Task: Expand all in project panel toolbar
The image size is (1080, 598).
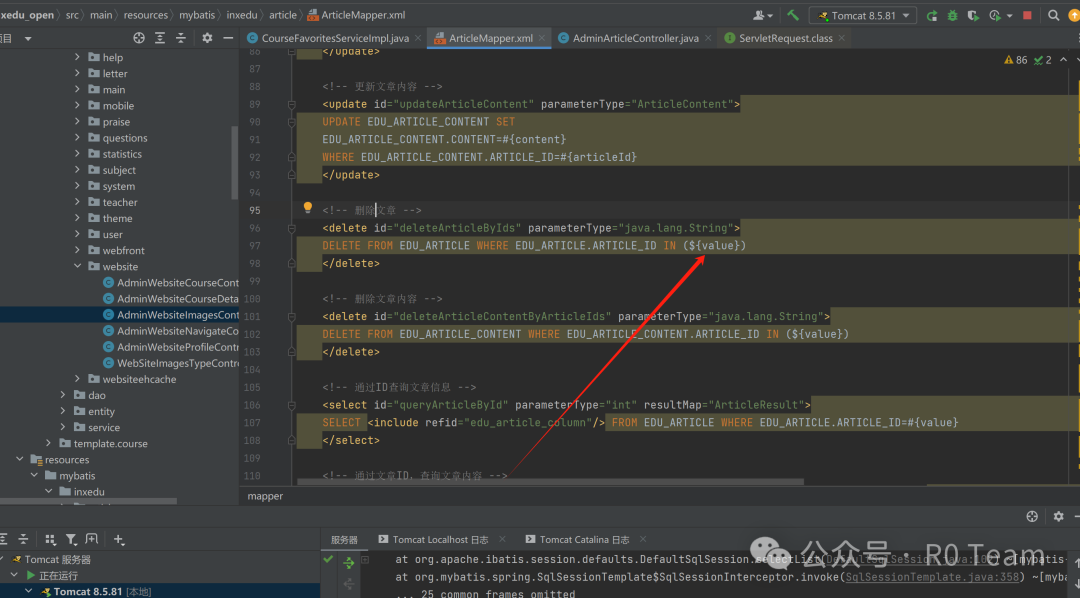Action: [x=160, y=39]
